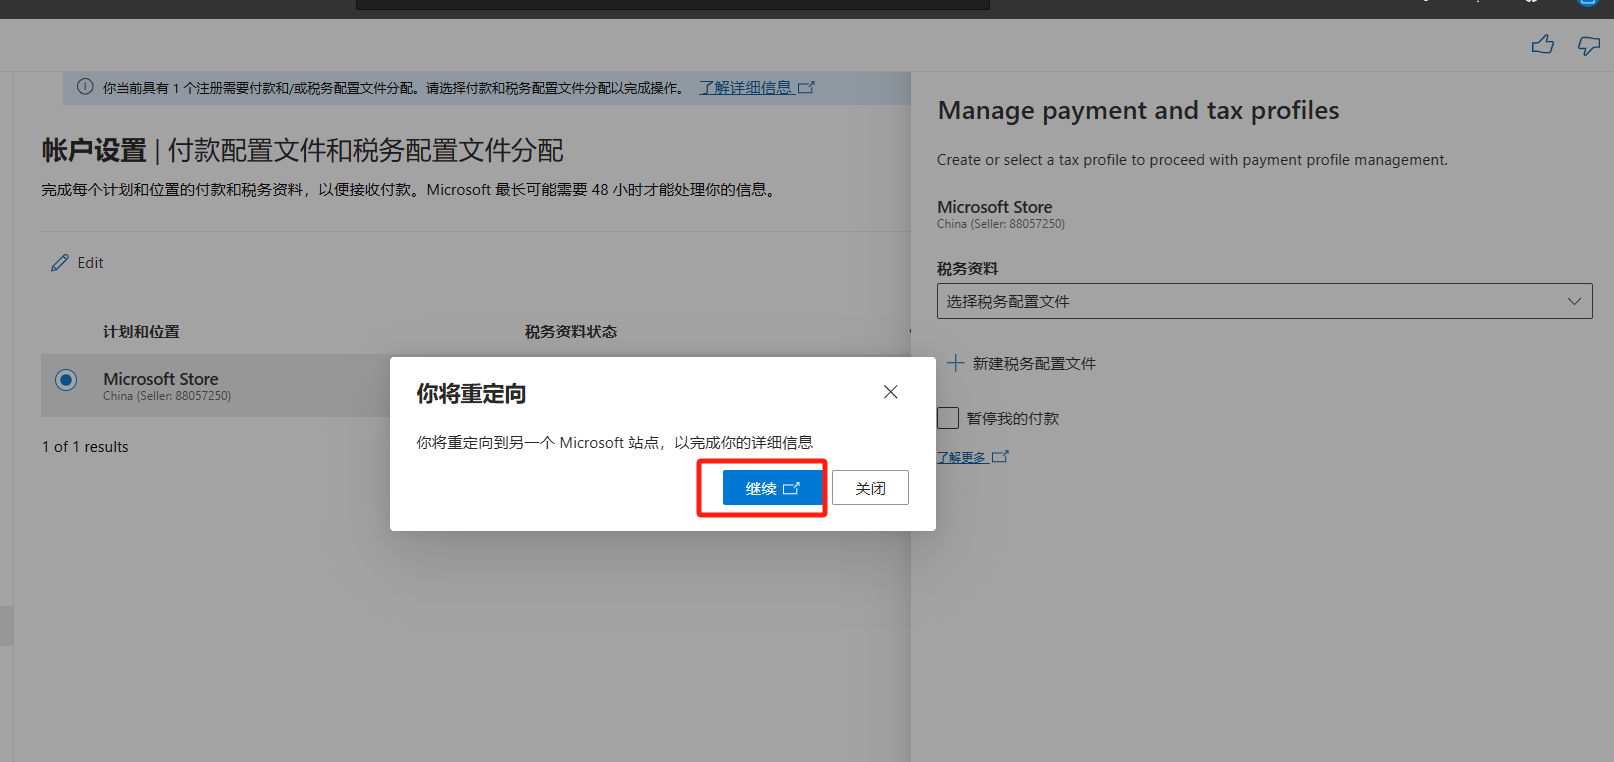Screen dimensions: 1614x762
Task: Click the 税务资料 label in side panel
Action: (x=967, y=268)
